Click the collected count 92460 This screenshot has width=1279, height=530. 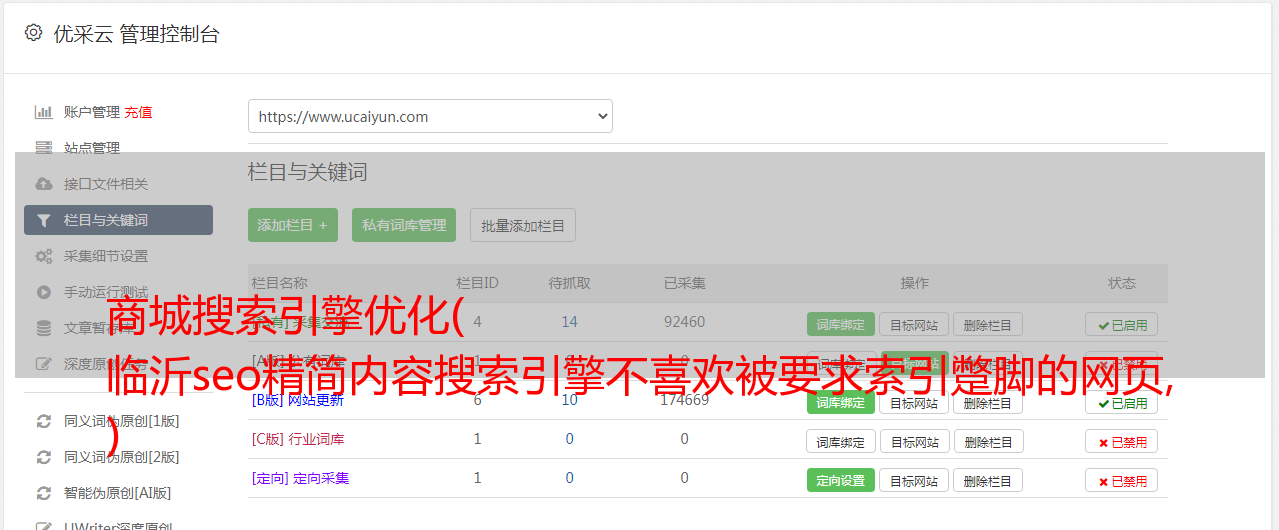click(684, 322)
